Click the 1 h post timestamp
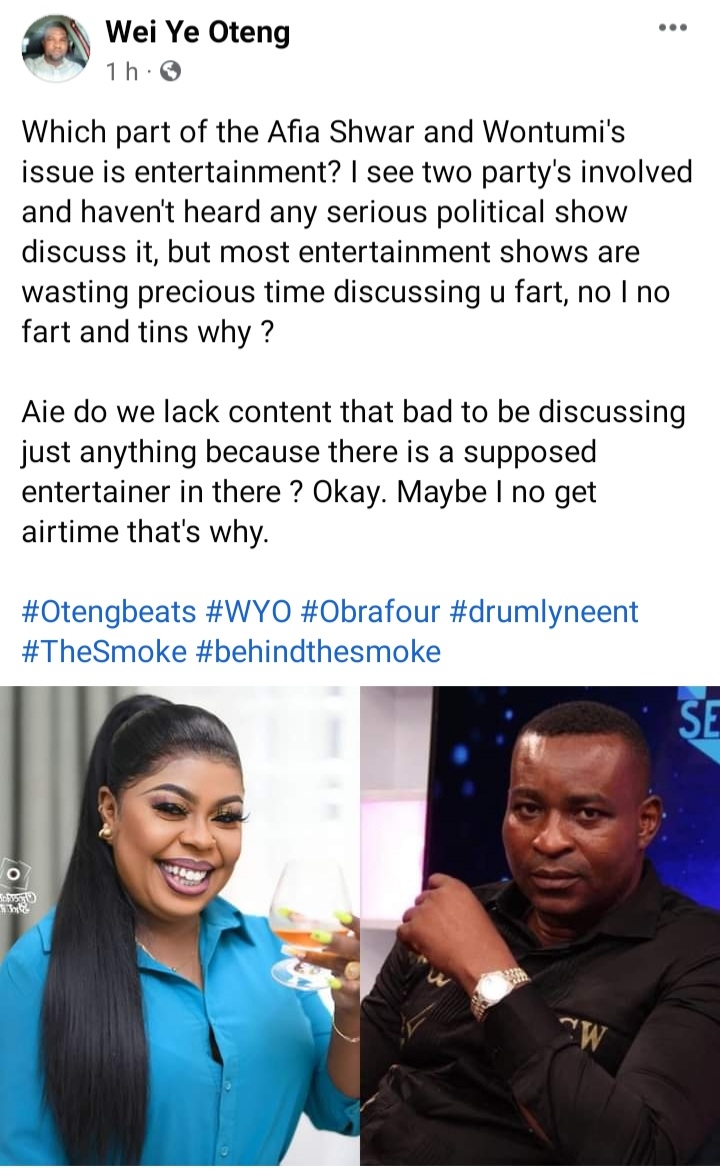 (x=122, y=72)
